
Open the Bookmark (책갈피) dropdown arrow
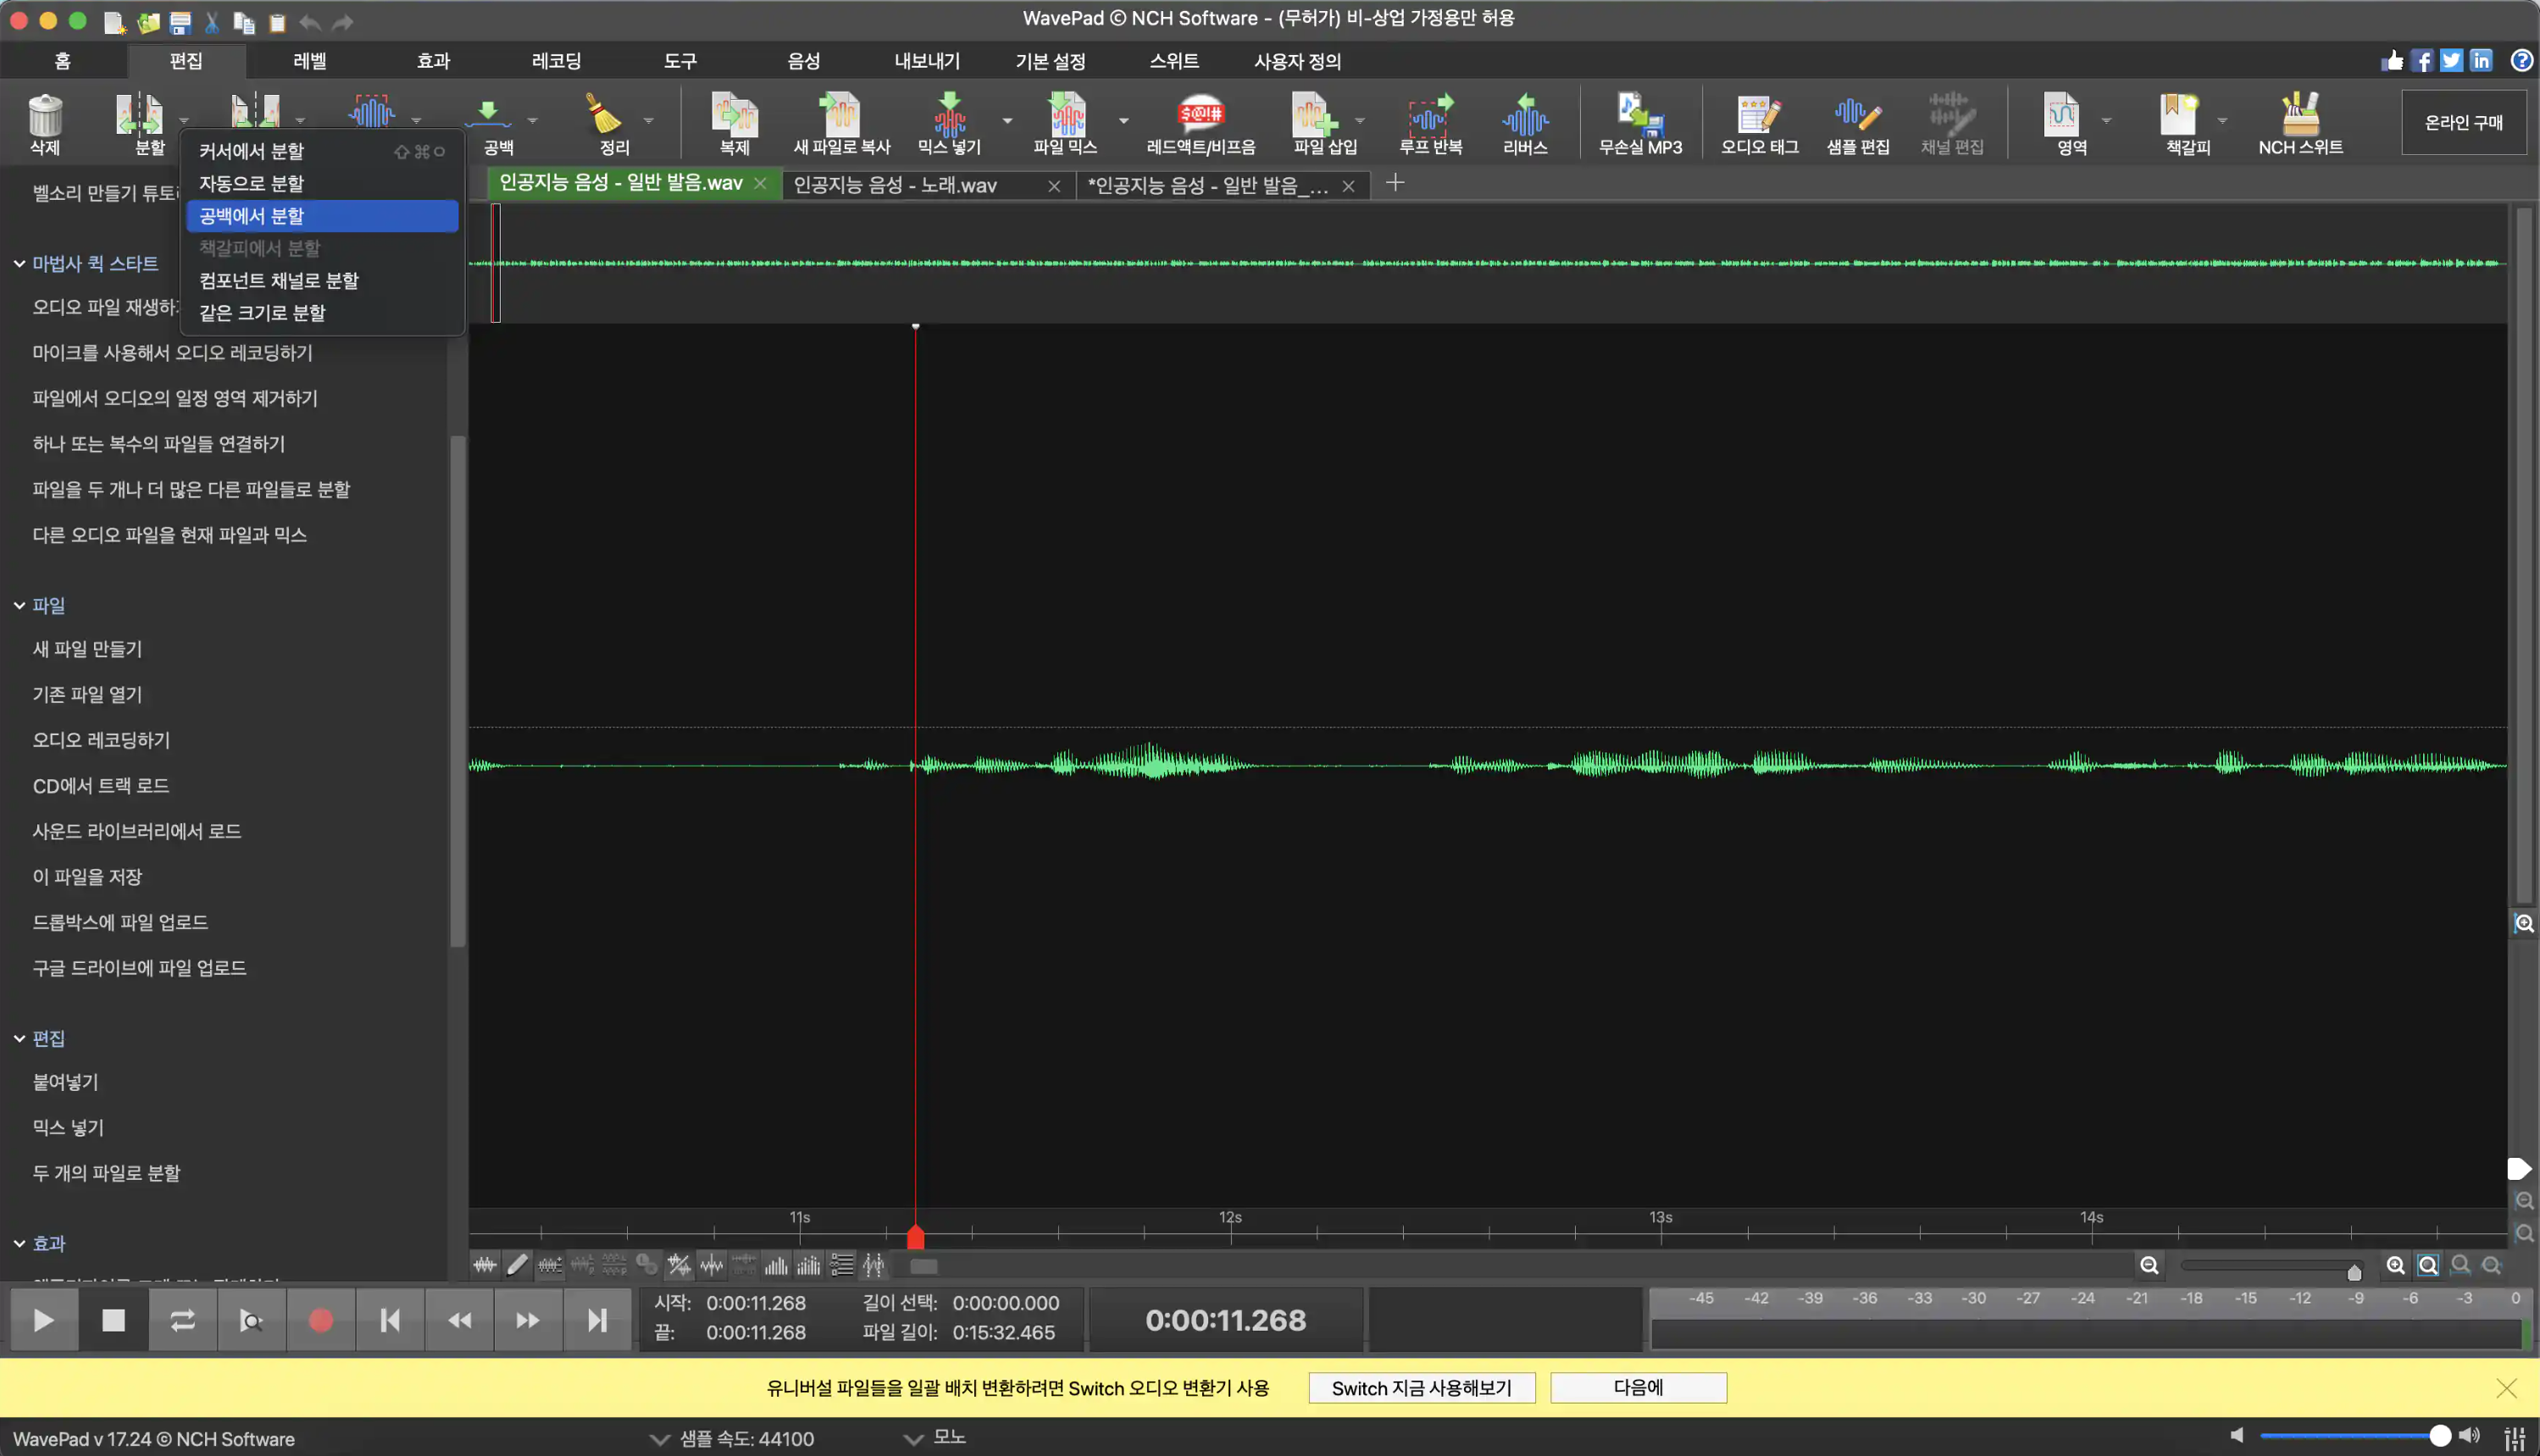(x=2222, y=121)
